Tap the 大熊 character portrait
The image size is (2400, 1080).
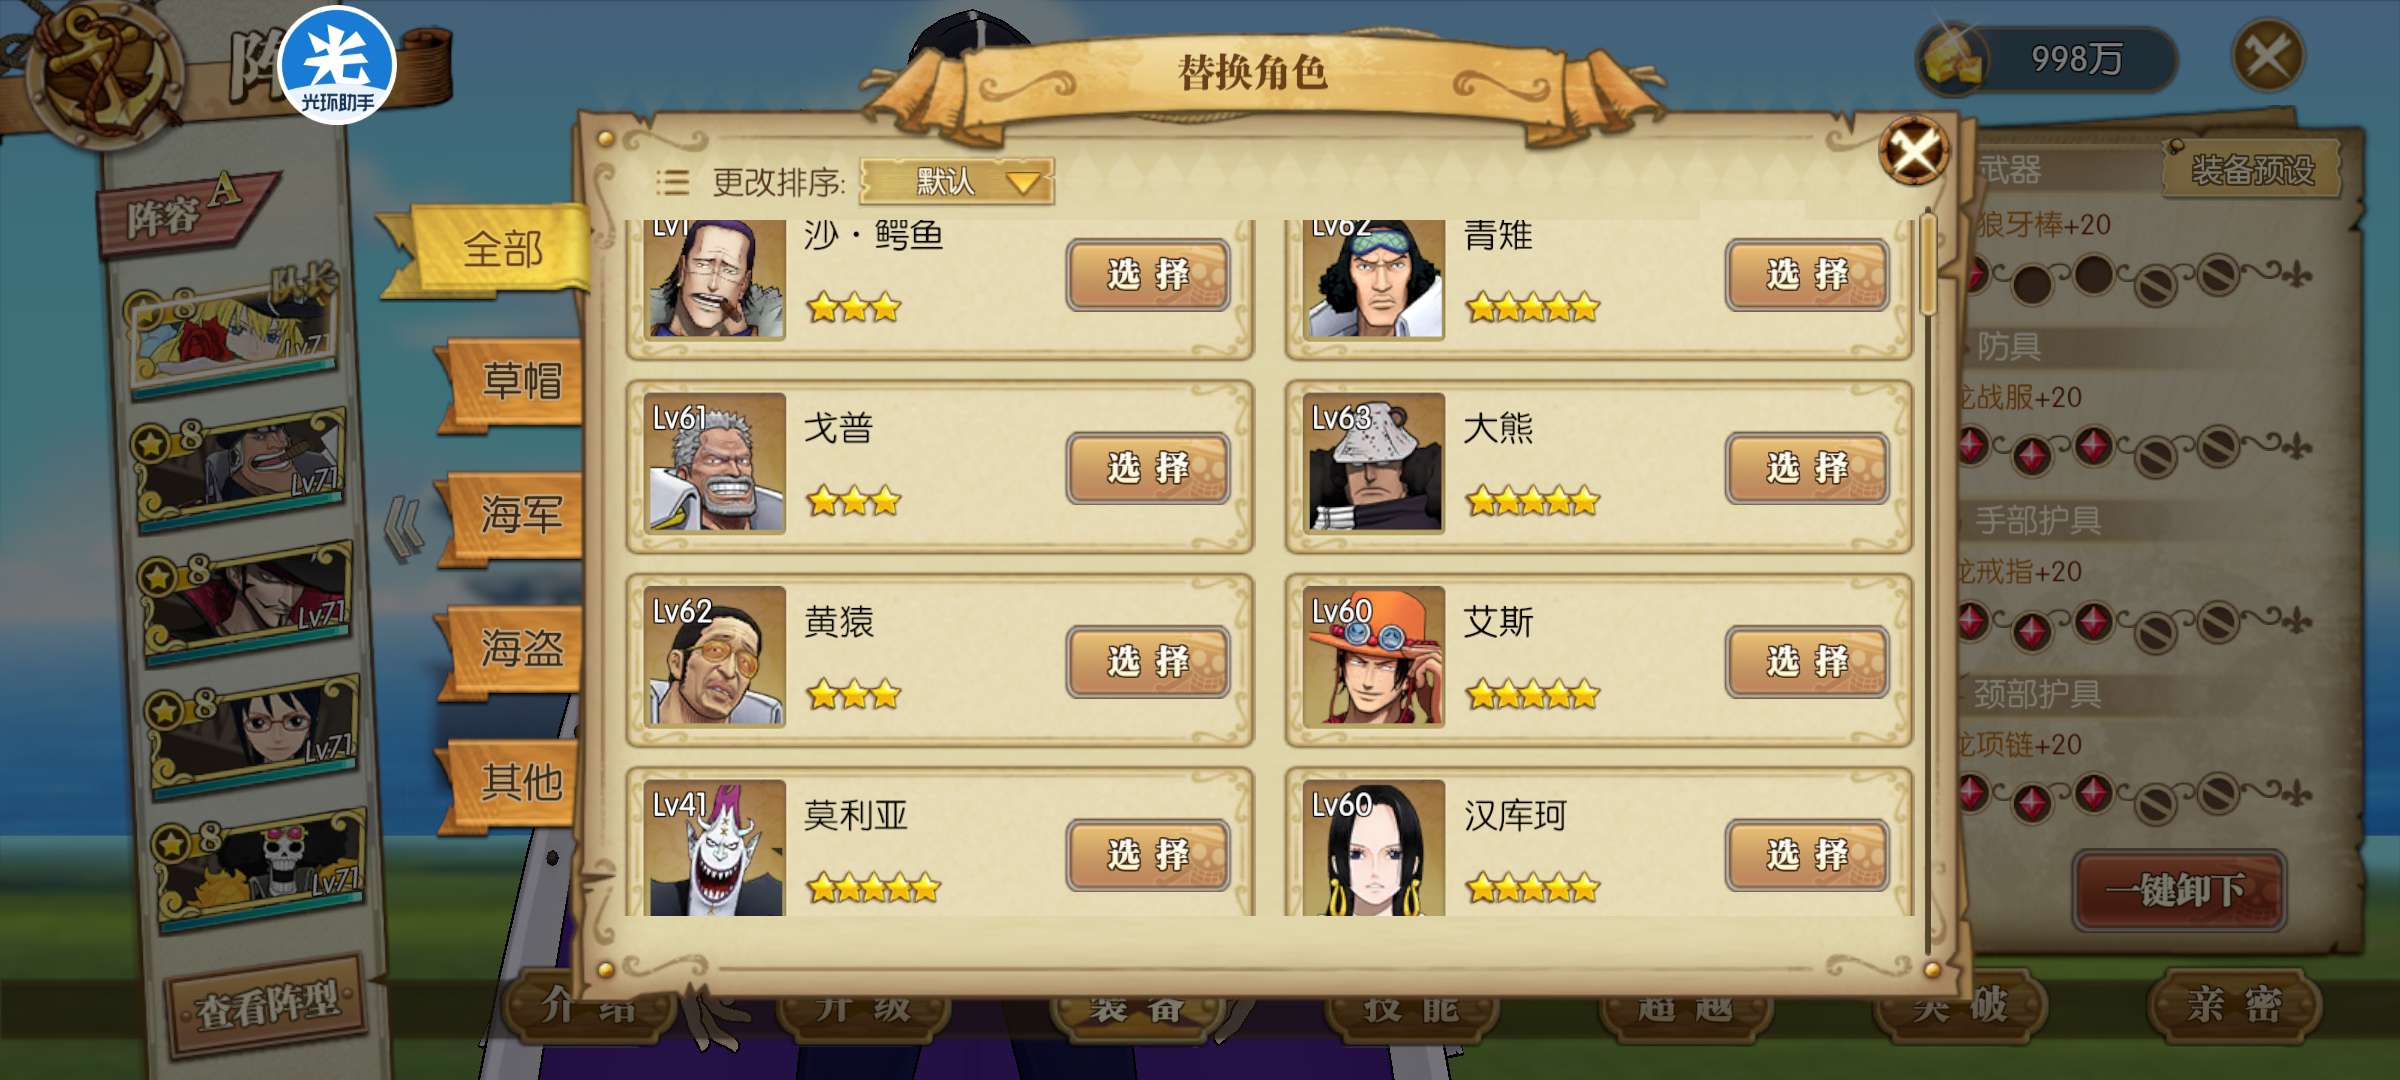(1375, 462)
